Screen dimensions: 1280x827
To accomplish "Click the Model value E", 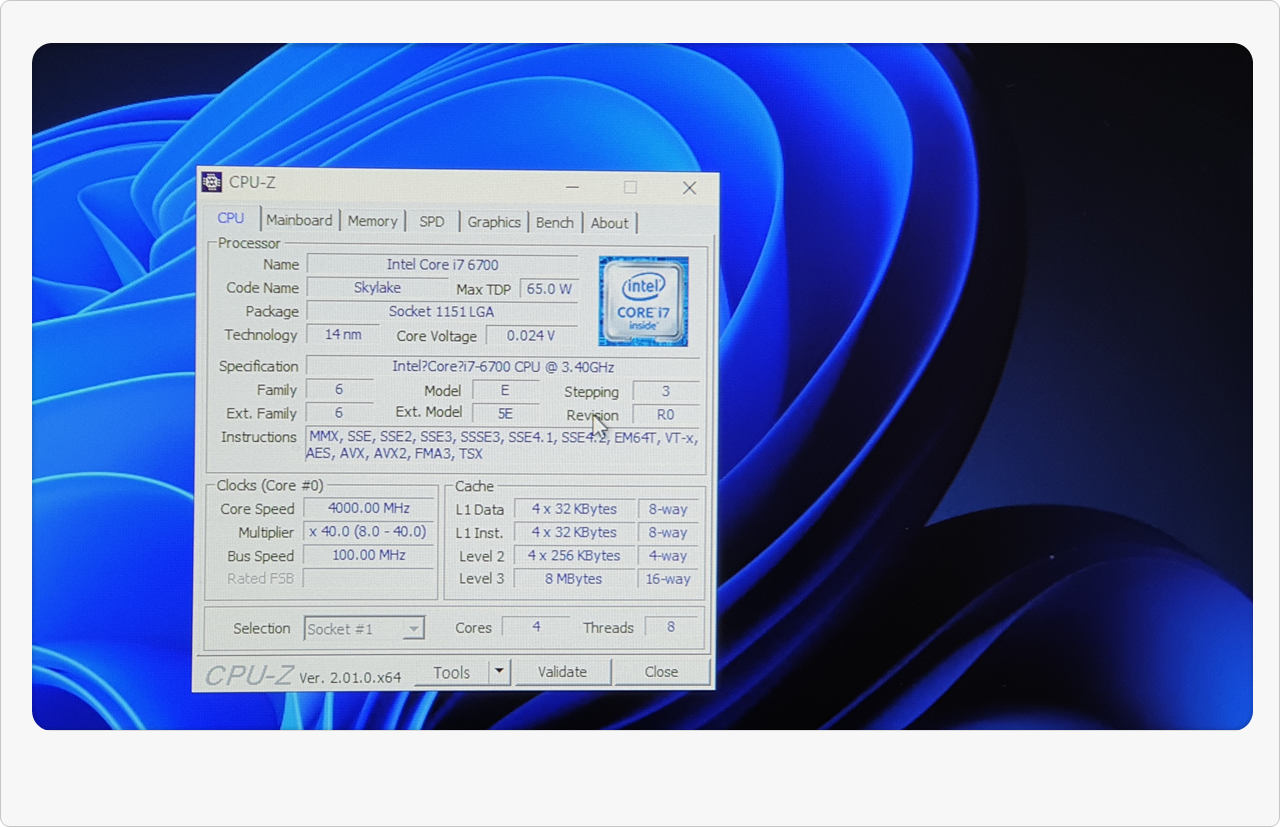I will point(505,391).
